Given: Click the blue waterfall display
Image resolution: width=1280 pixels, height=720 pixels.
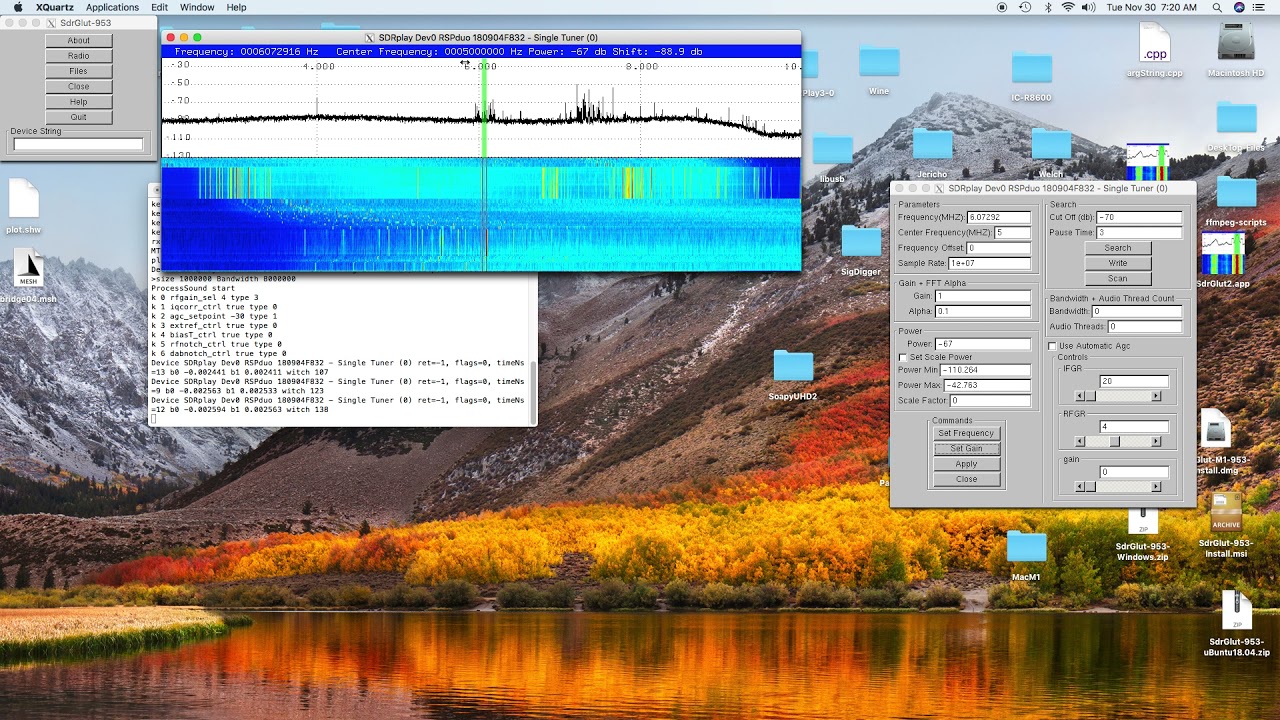Looking at the screenshot, I should [481, 213].
